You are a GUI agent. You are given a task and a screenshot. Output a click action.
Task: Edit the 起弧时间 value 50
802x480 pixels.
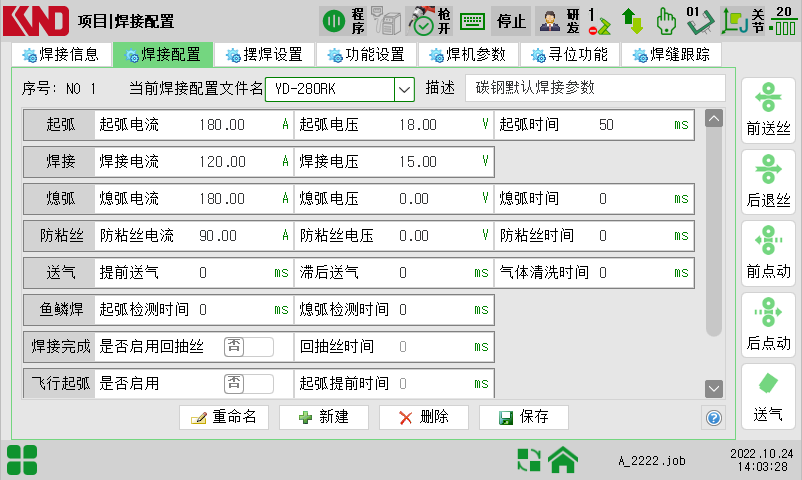606,125
